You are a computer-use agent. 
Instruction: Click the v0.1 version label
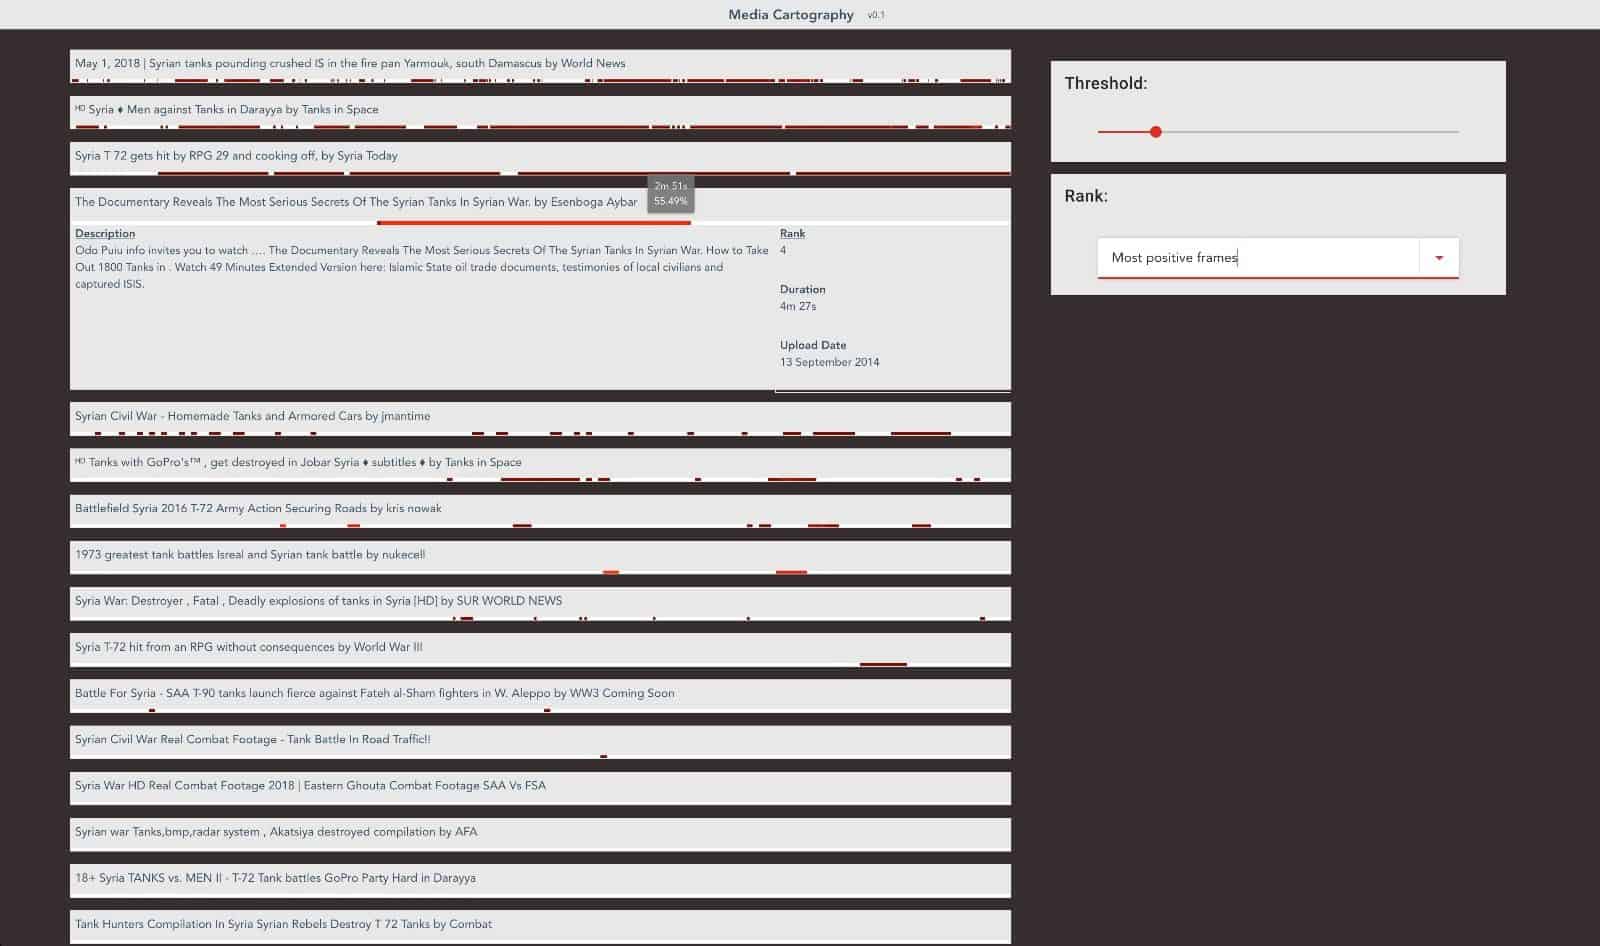pyautogui.click(x=875, y=15)
